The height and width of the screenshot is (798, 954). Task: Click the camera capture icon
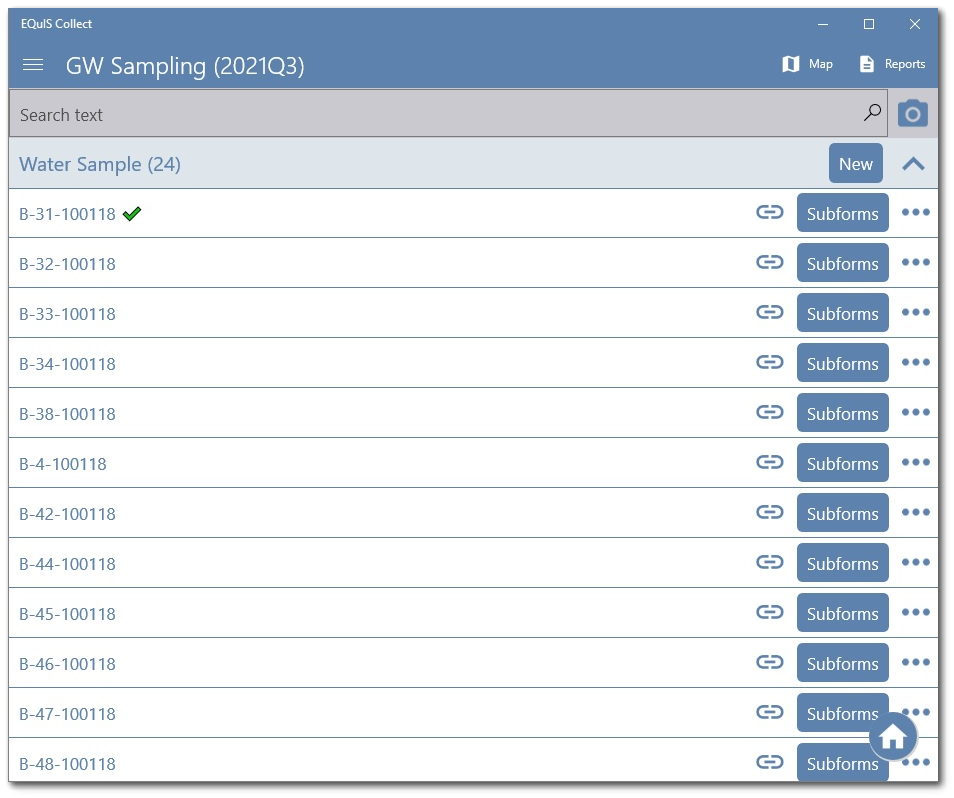point(912,112)
